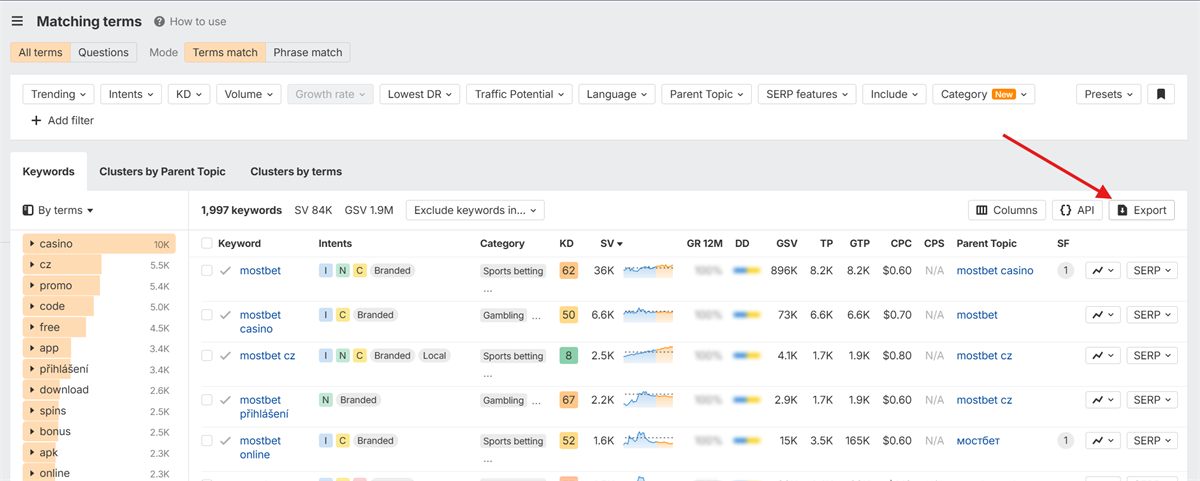
Task: Click Add filter
Action: point(62,120)
